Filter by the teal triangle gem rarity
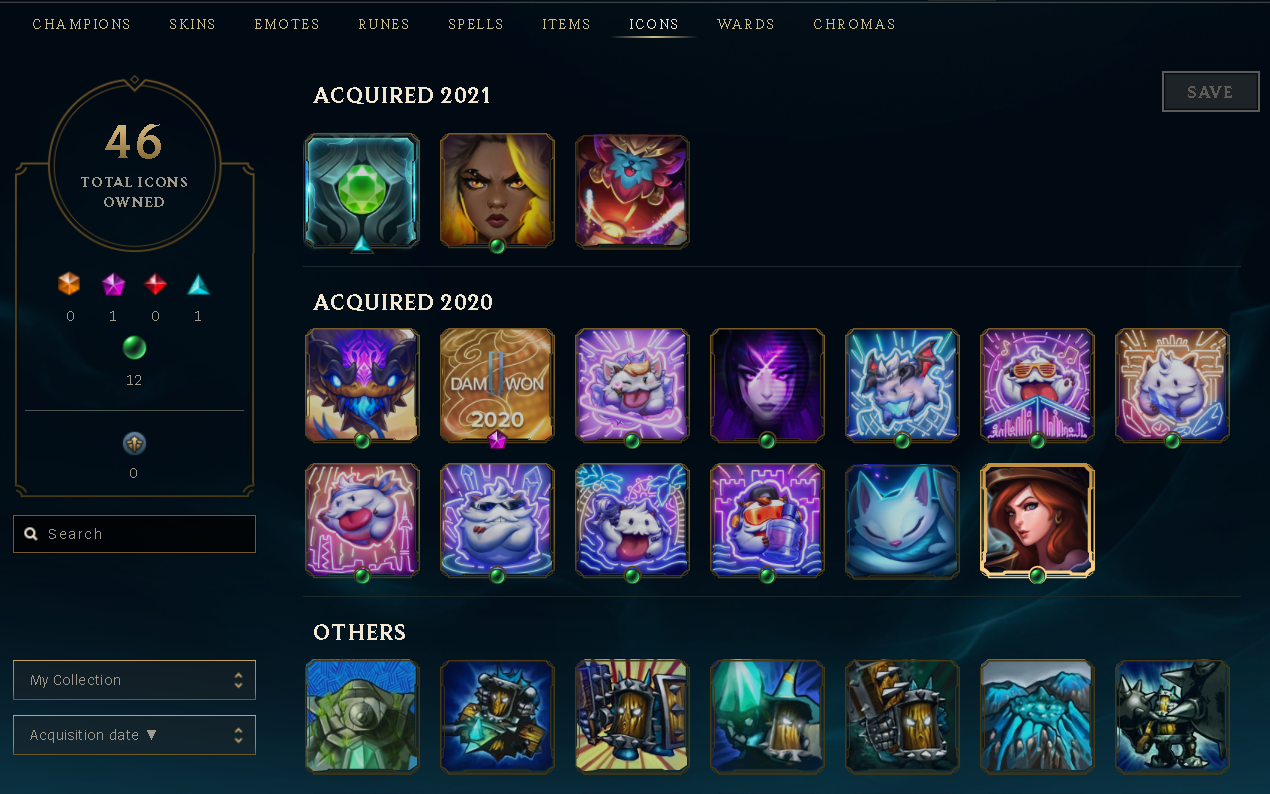Image resolution: width=1270 pixels, height=794 pixels. tap(198, 285)
